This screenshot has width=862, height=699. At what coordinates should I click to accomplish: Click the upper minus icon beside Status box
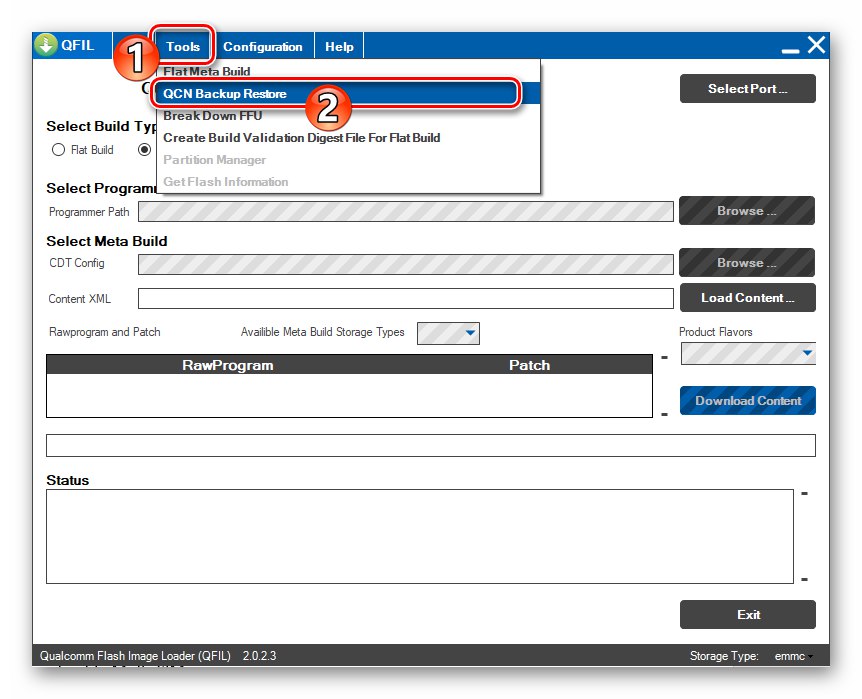coord(804,494)
